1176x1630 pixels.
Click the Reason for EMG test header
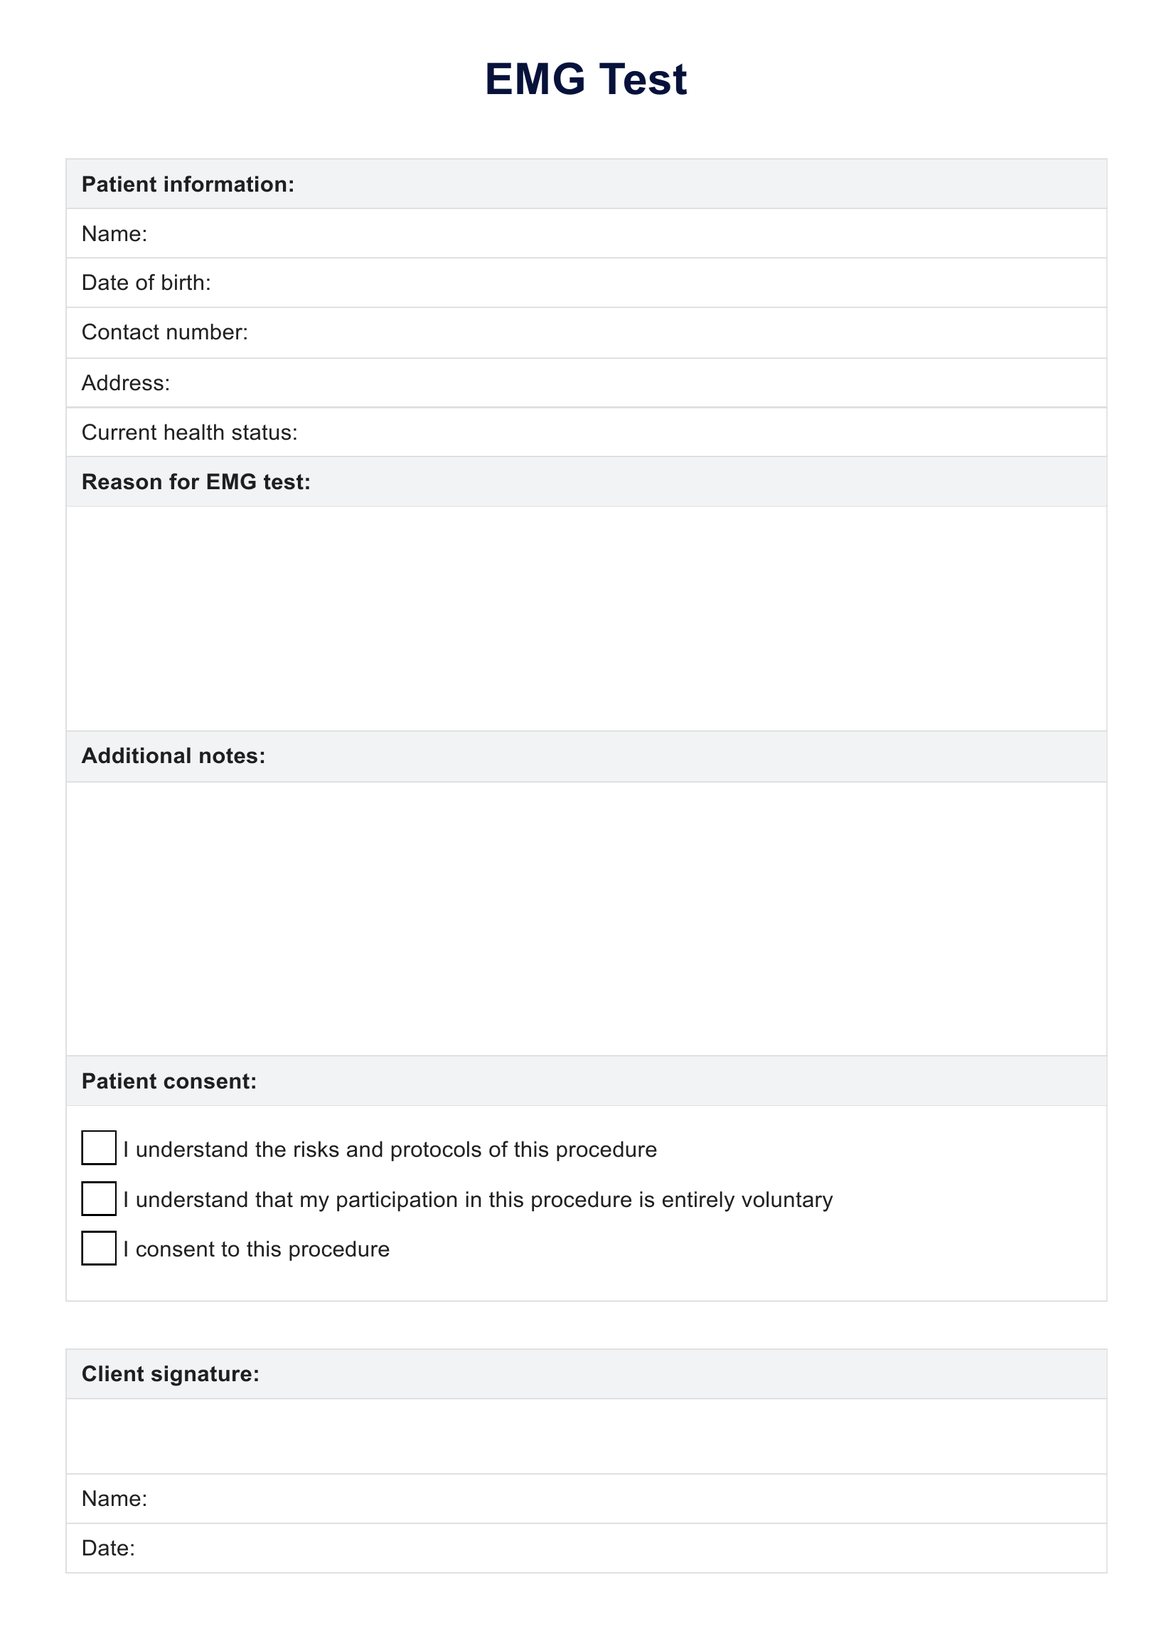(196, 482)
